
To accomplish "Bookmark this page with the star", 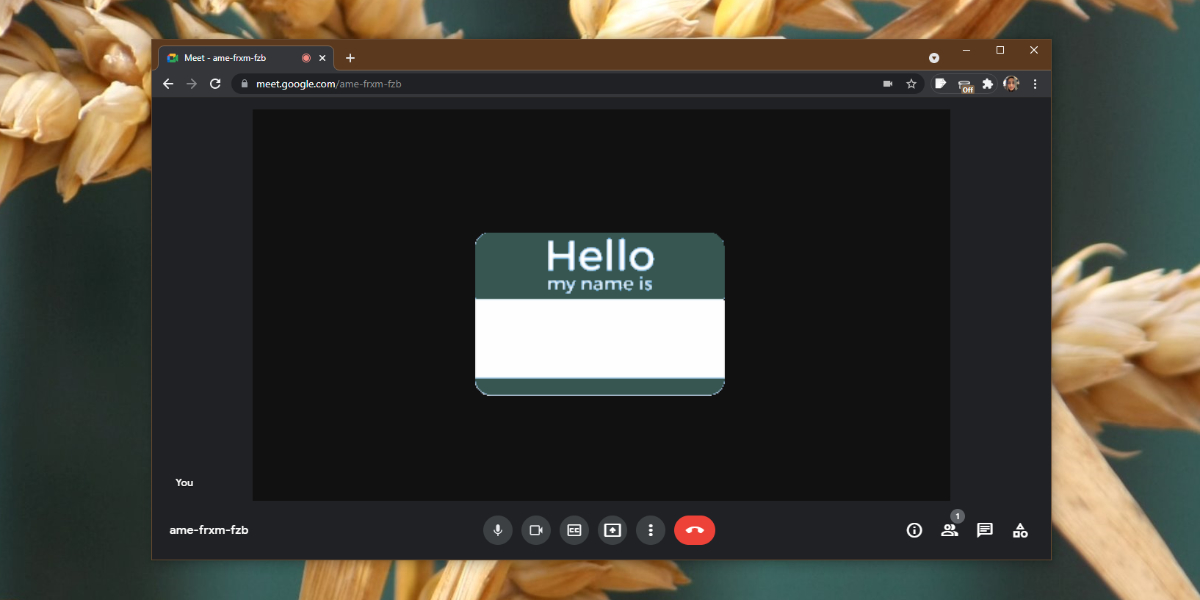I will (911, 84).
